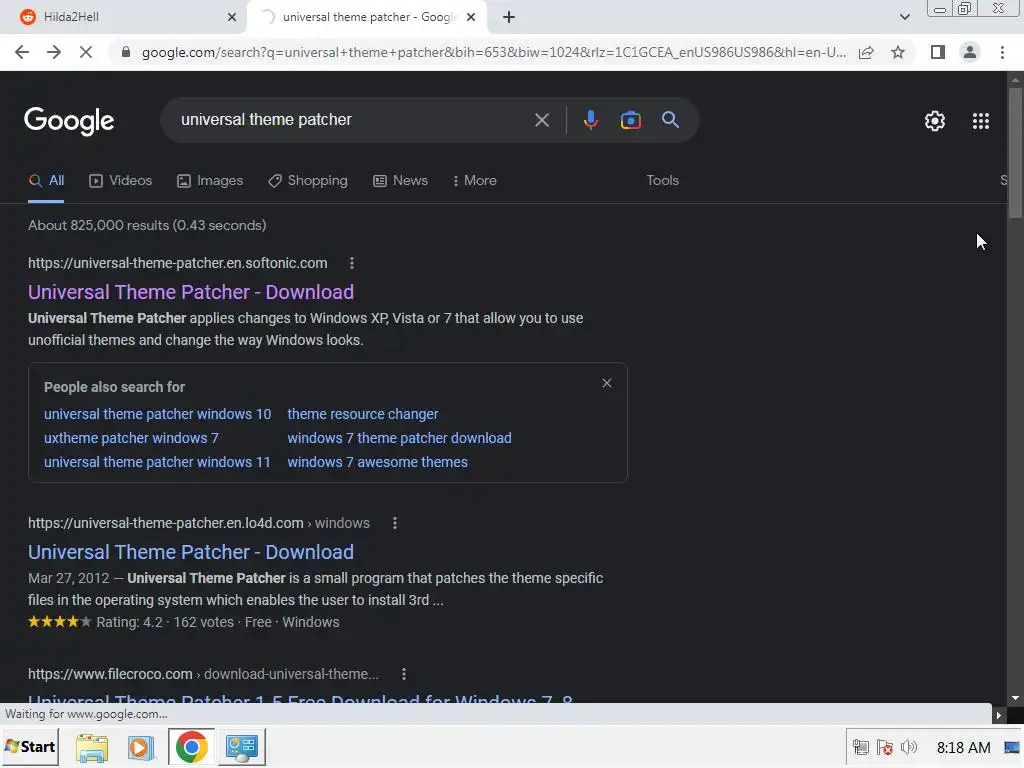The height and width of the screenshot is (768, 1024).
Task: Open the Chrome profile avatar
Action: coord(970,52)
